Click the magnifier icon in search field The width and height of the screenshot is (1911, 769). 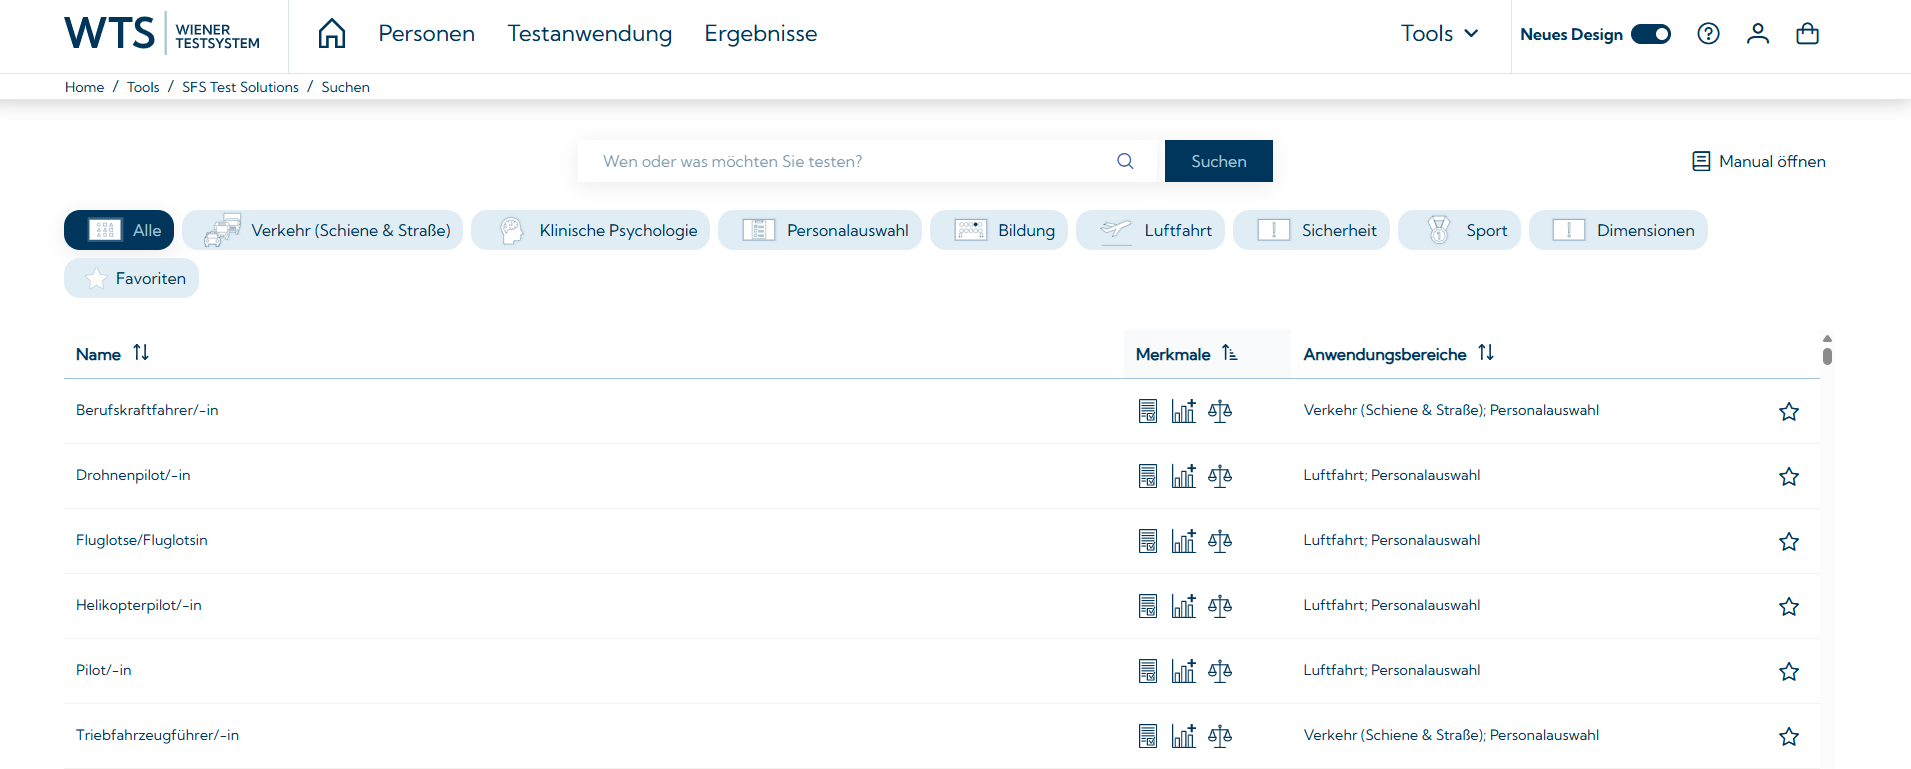point(1125,161)
